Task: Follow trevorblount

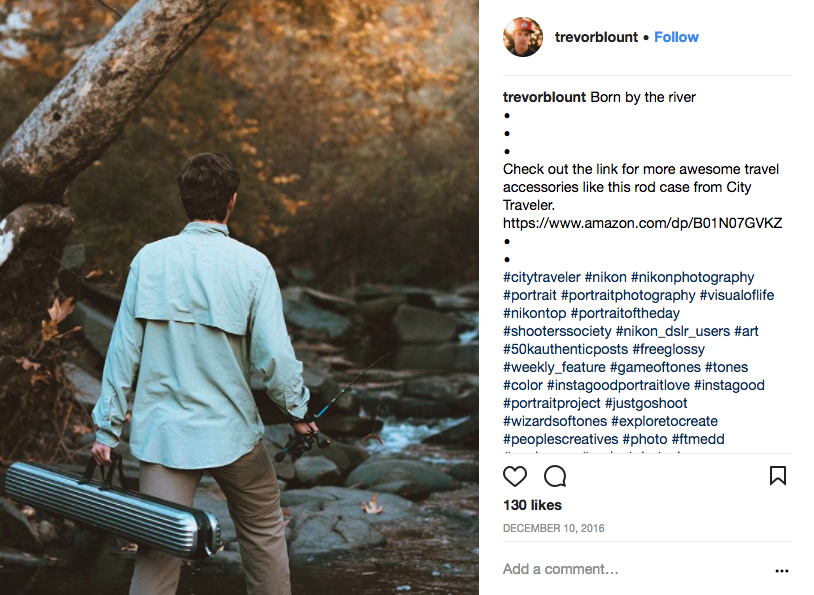Action: click(677, 37)
